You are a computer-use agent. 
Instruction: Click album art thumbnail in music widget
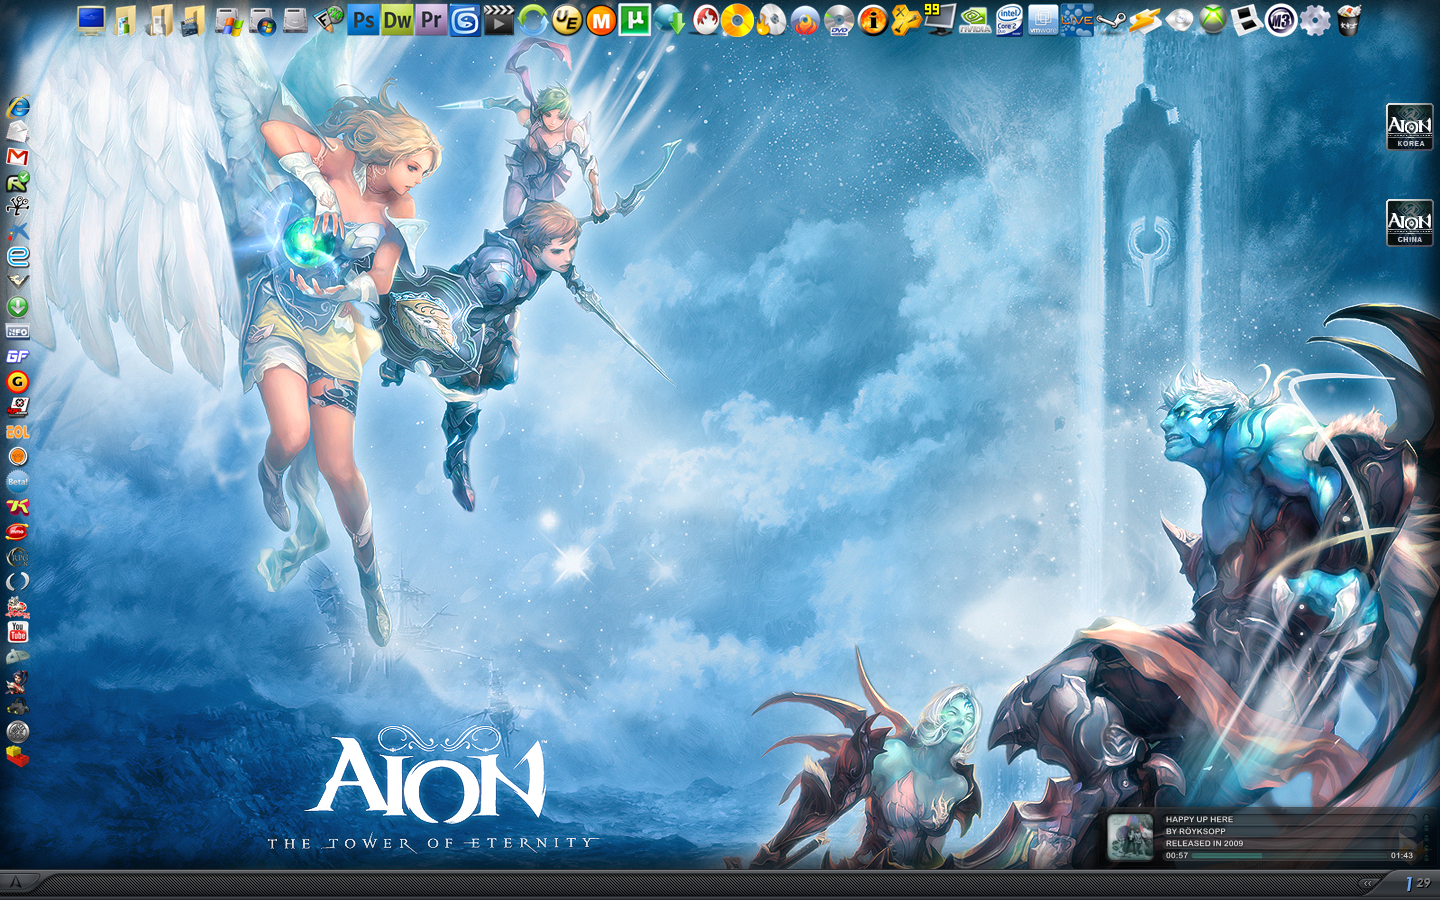pos(1131,837)
